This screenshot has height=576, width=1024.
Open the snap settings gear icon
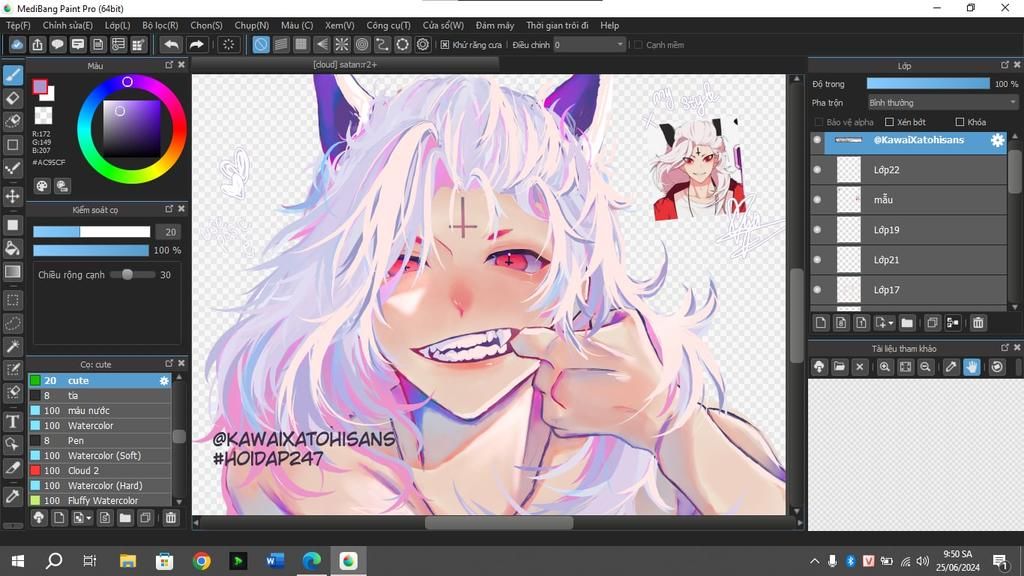pos(423,44)
